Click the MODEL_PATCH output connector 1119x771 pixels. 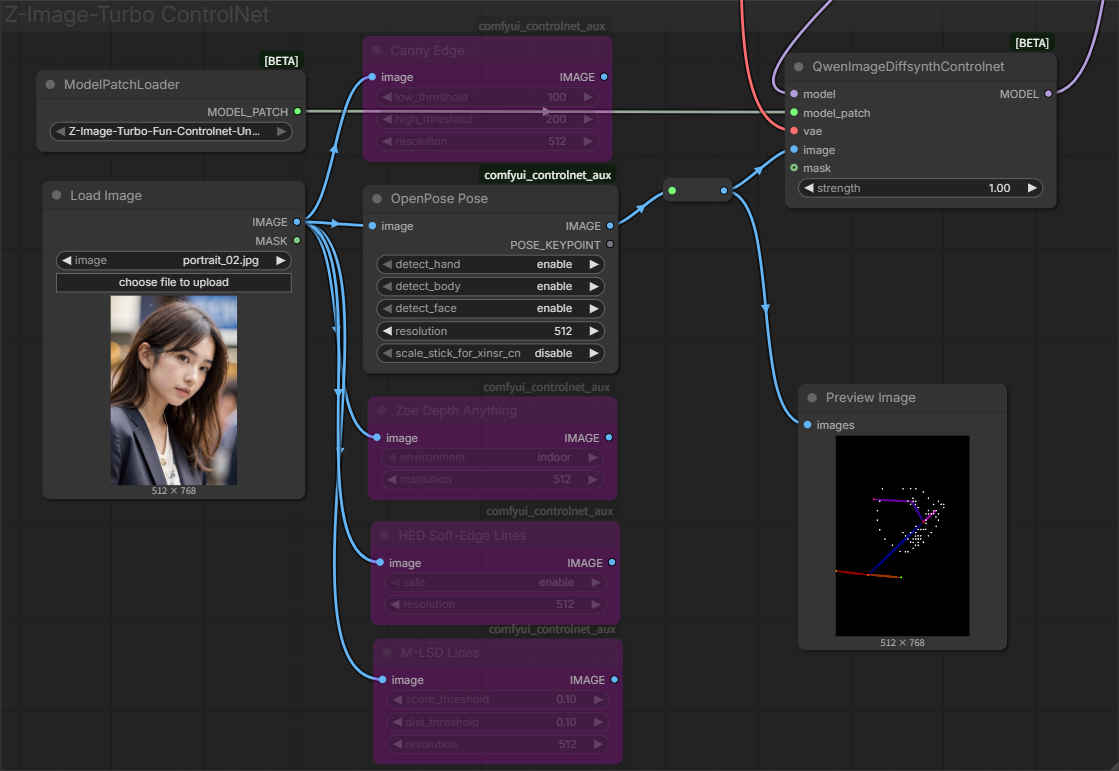click(x=297, y=112)
